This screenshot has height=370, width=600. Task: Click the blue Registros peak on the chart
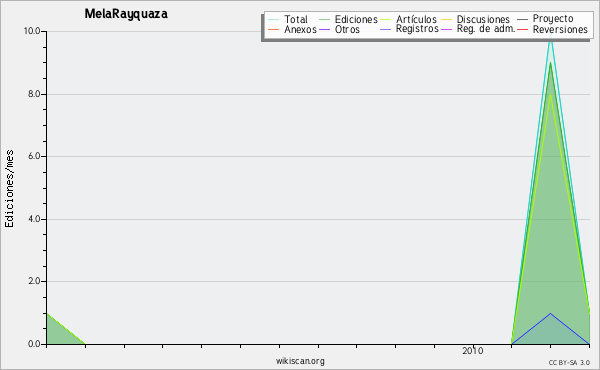point(550,314)
